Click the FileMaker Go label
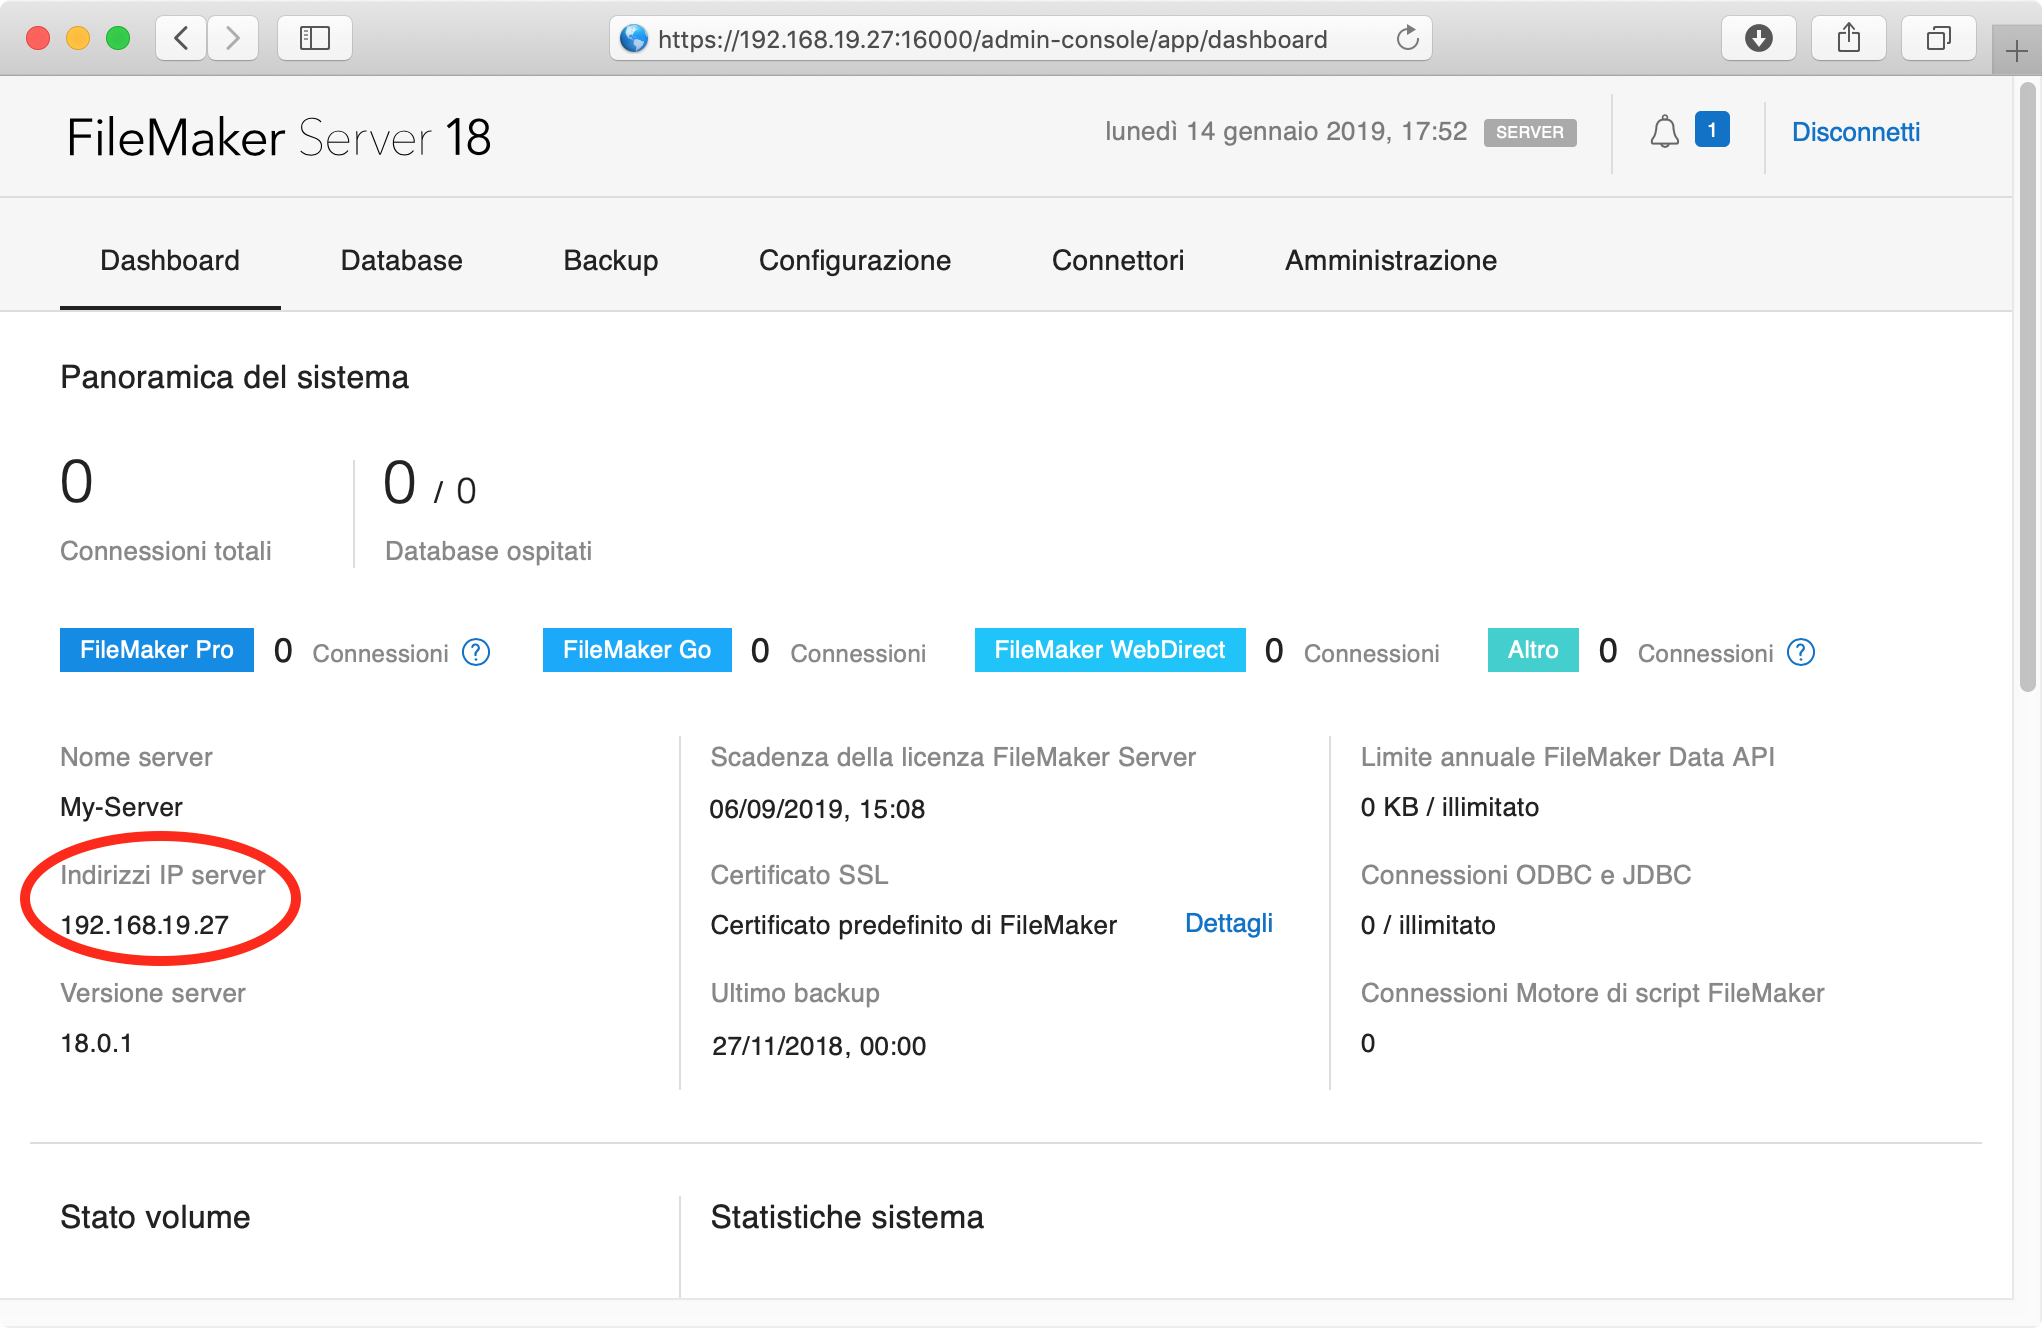 637,650
